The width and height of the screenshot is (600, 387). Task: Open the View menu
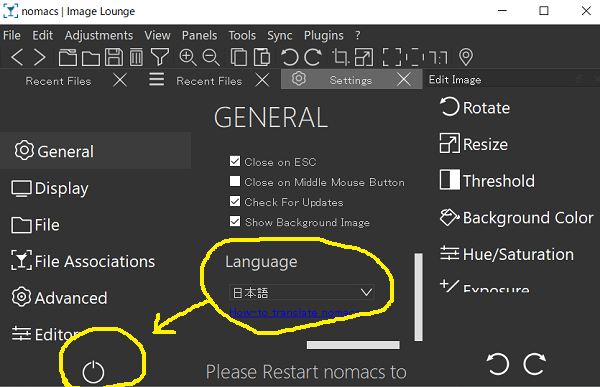point(157,36)
